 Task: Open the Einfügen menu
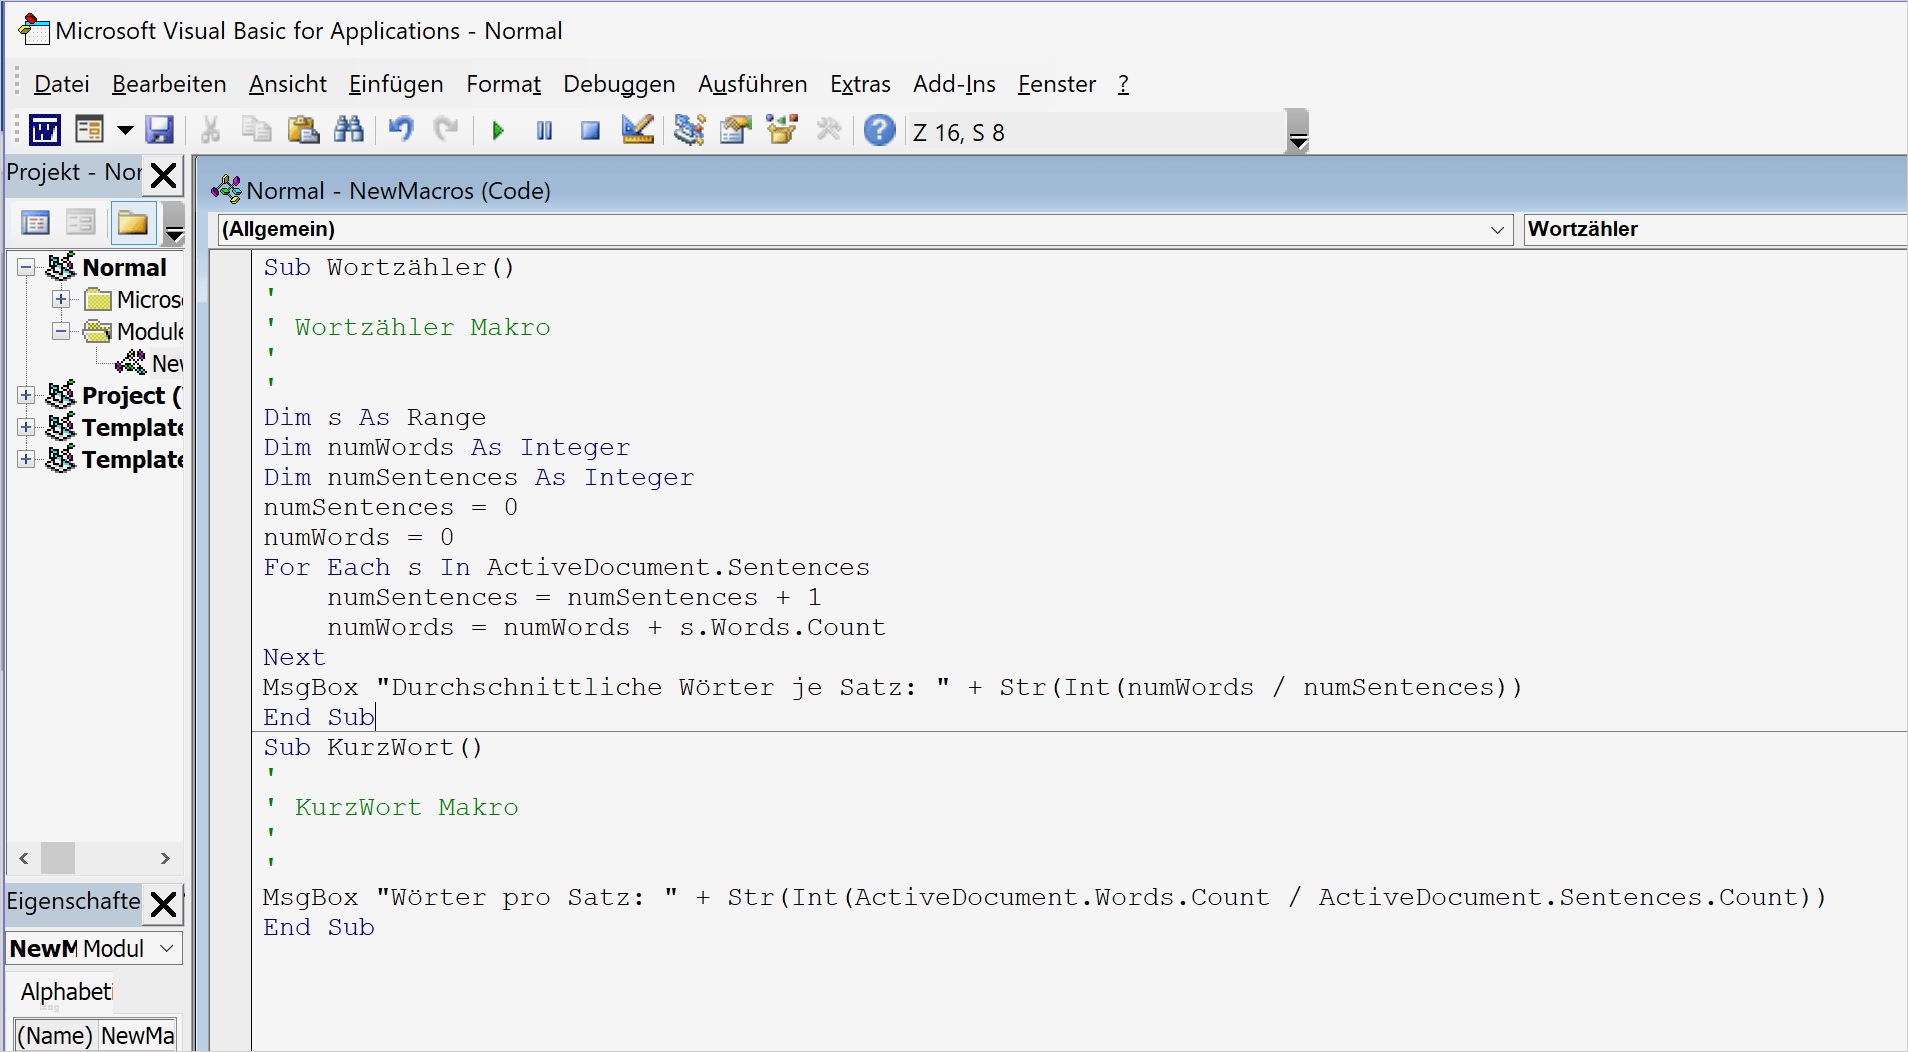pyautogui.click(x=396, y=84)
